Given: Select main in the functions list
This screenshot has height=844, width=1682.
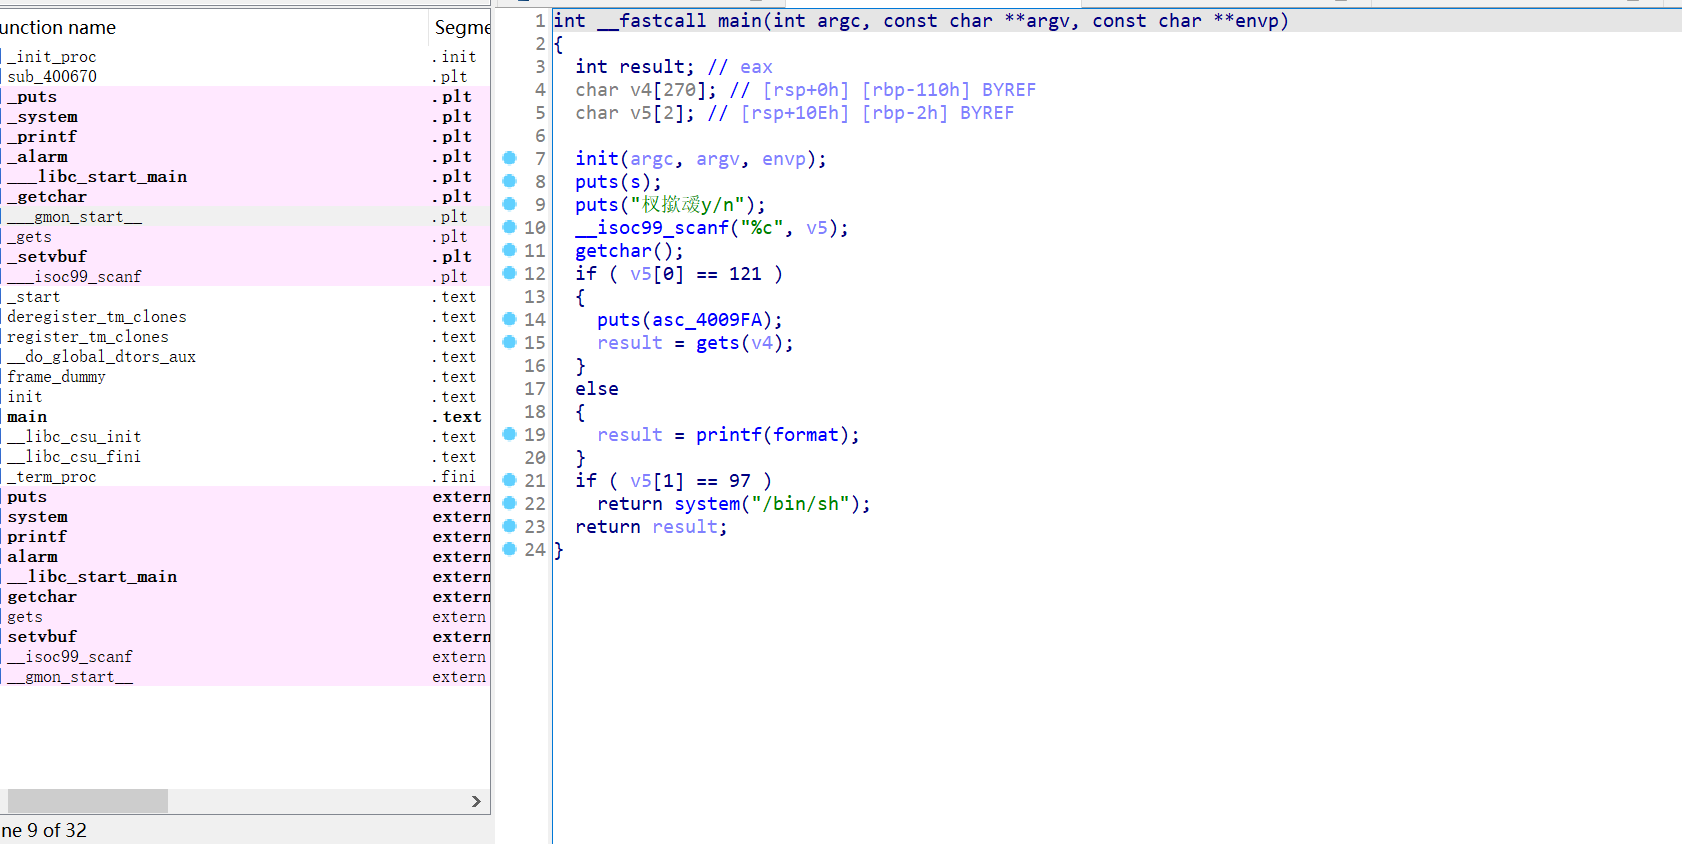Looking at the screenshot, I should pos(245,417).
